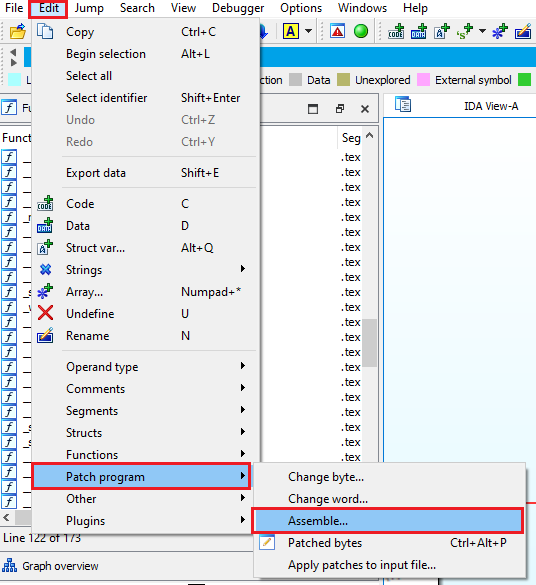536x585 pixels.
Task: Click the IDA View-A tab icon
Action: (403, 105)
